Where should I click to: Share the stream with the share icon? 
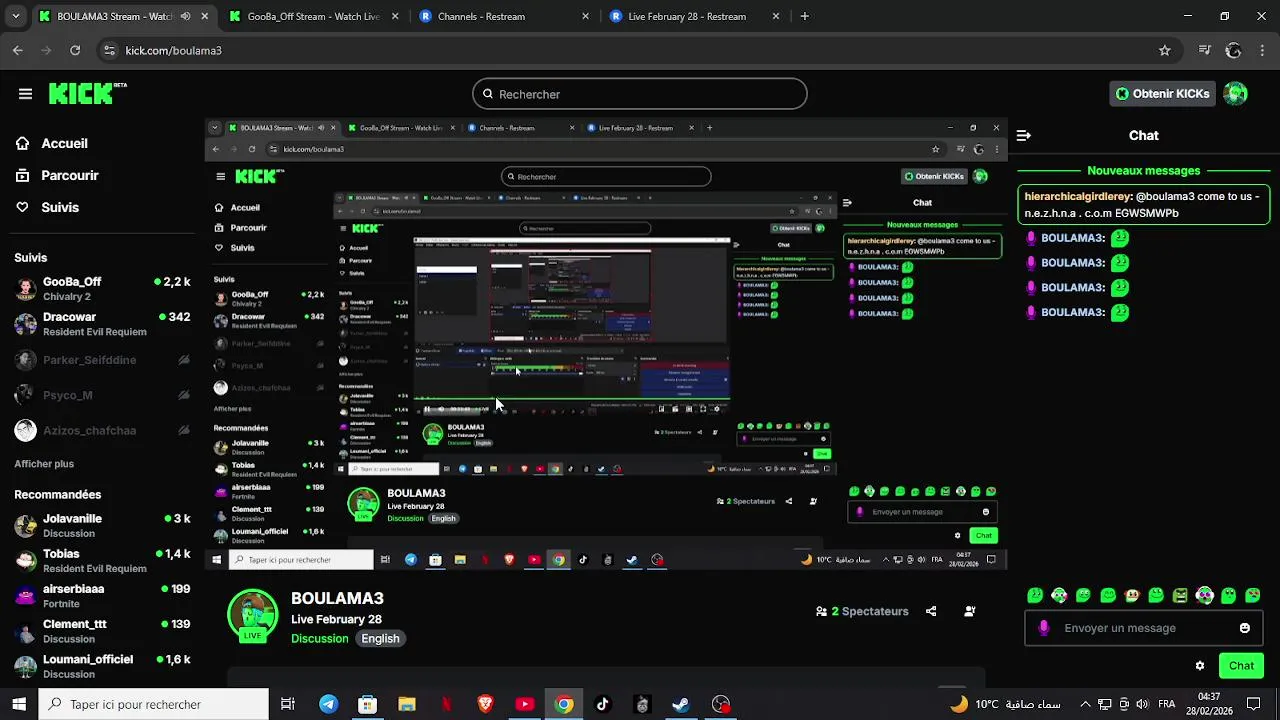pos(931,611)
